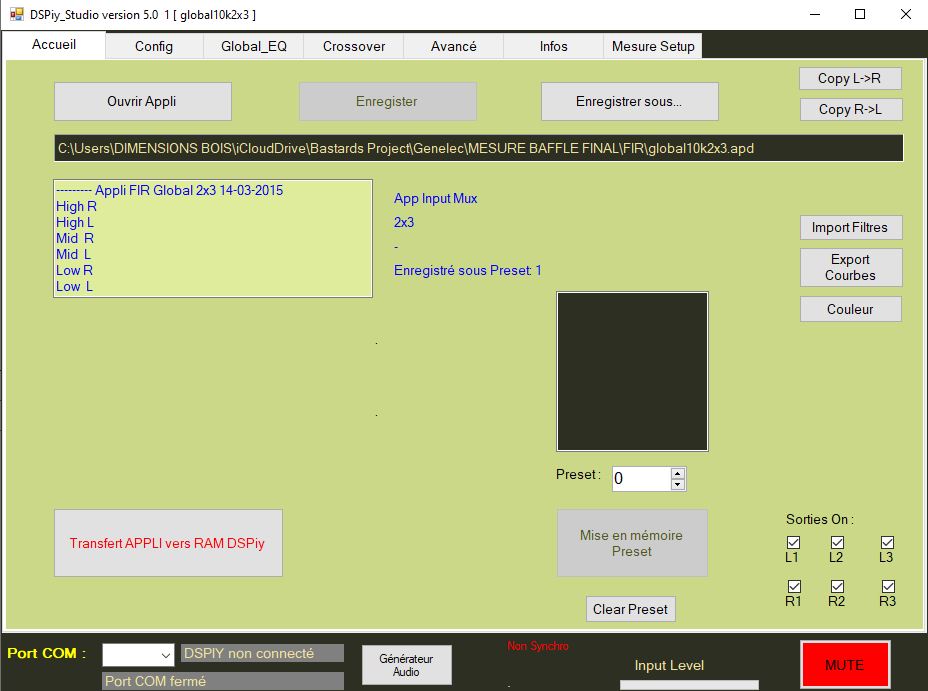The height and width of the screenshot is (691, 928).
Task: Disable the R3 output checkbox
Action: [887, 586]
